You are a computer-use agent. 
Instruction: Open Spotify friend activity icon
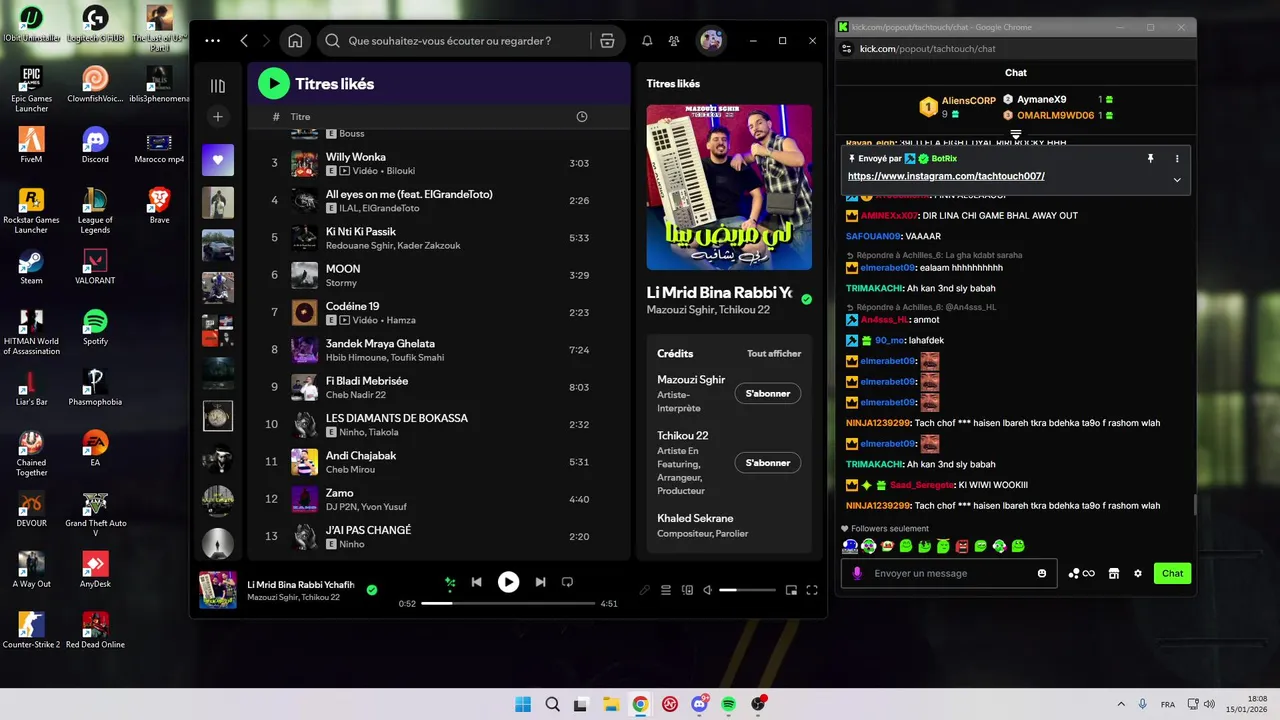[x=674, y=41]
